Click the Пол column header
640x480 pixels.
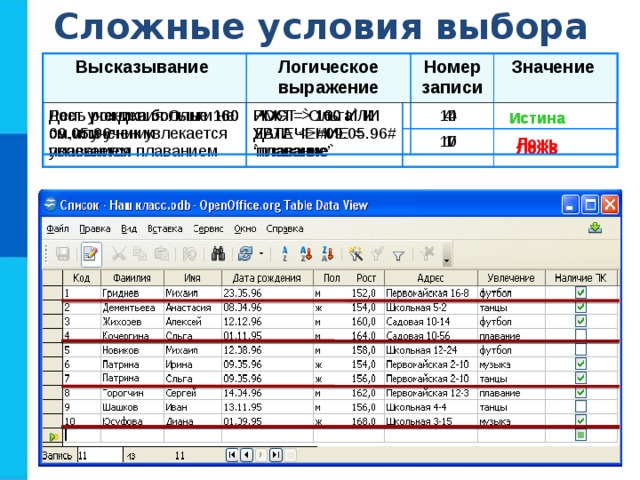(331, 278)
